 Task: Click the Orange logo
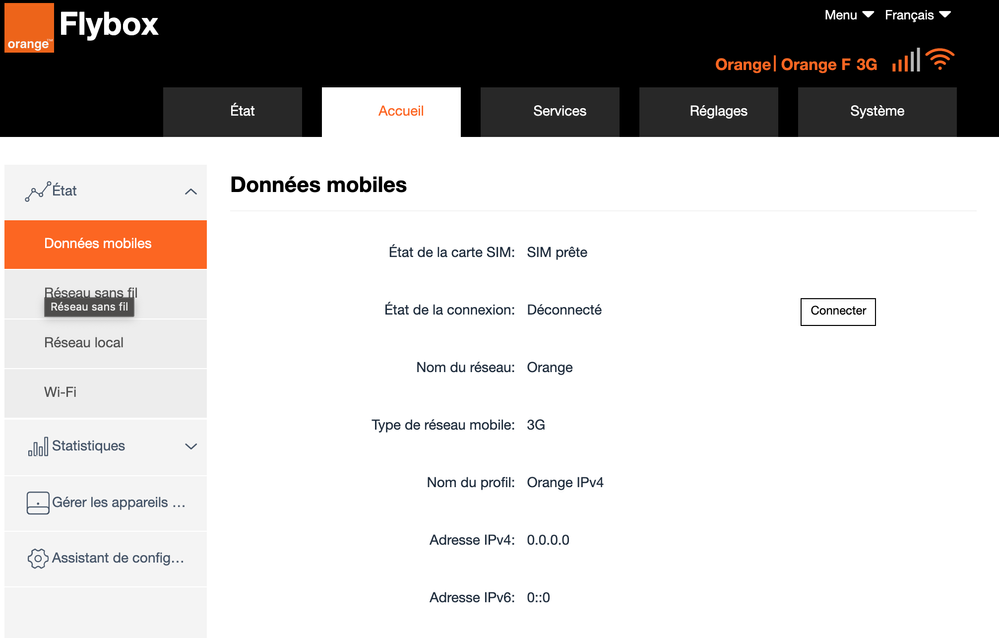29,27
